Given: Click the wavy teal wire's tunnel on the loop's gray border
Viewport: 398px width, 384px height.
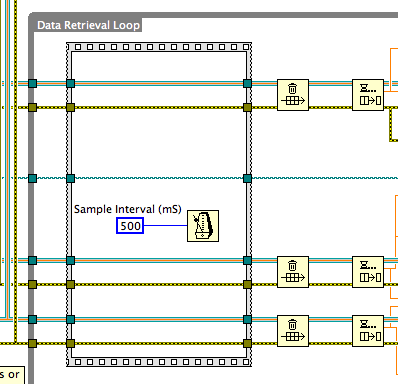Looking at the screenshot, I should 32,178.
